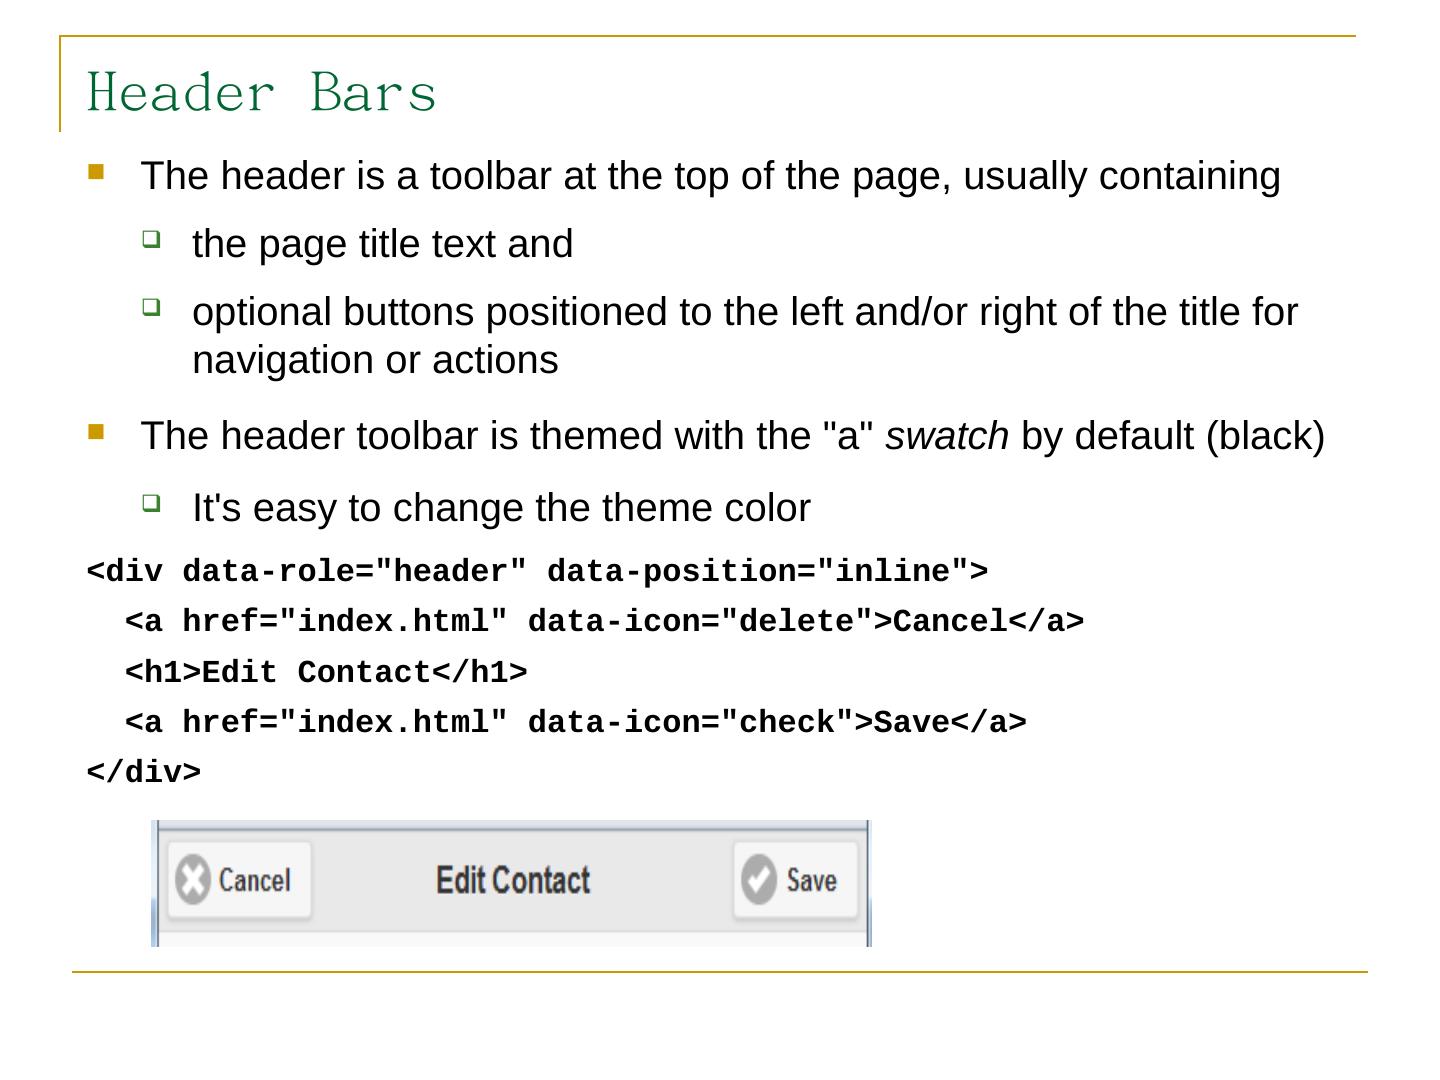Image resolution: width=1440 pixels, height=1080 pixels.
Task: Click the div data-role="header" opening code line
Action: pos(537,572)
